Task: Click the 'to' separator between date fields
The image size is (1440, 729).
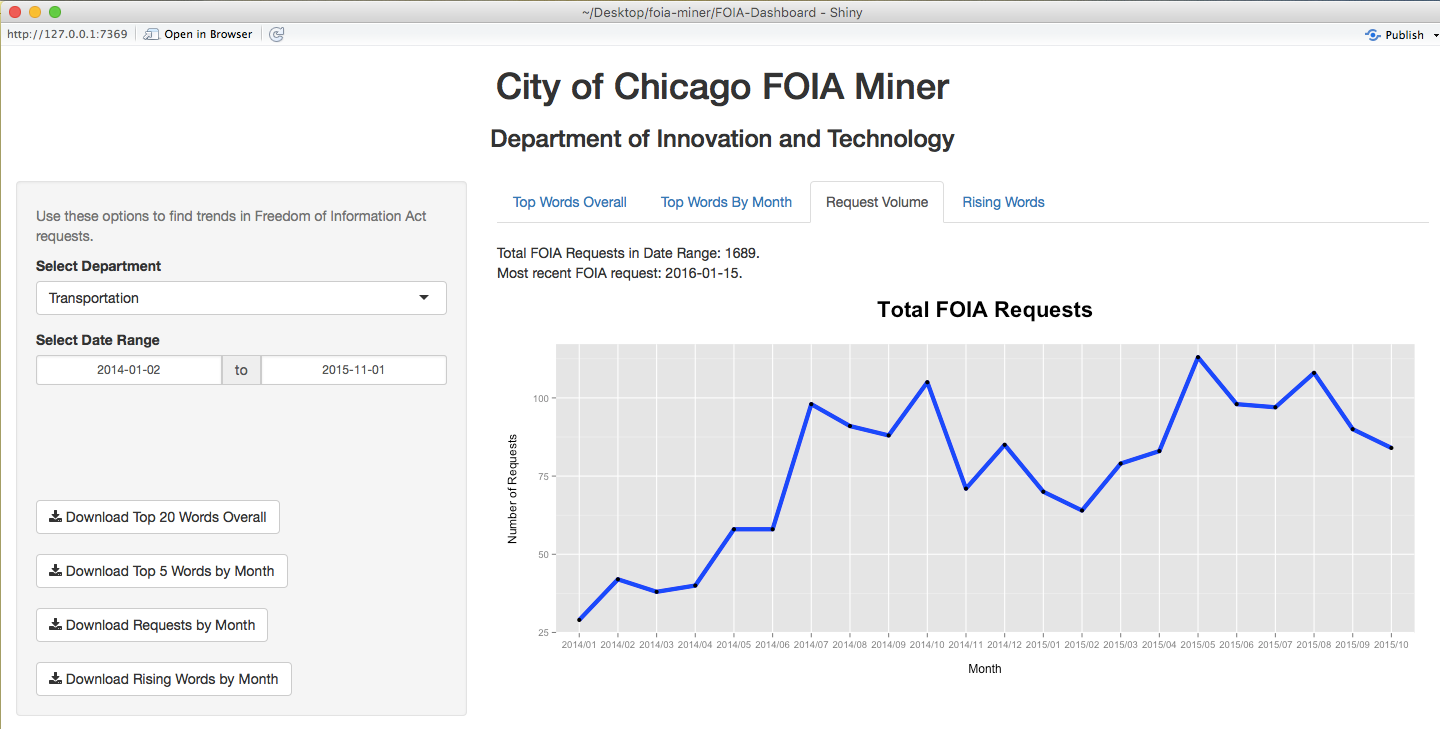Action: coord(241,370)
